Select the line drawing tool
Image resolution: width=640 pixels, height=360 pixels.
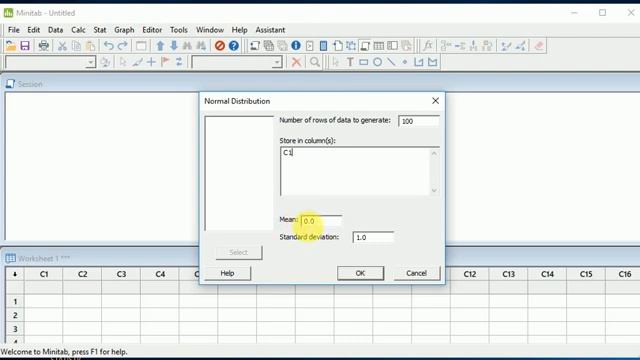pyautogui.click(x=391, y=62)
